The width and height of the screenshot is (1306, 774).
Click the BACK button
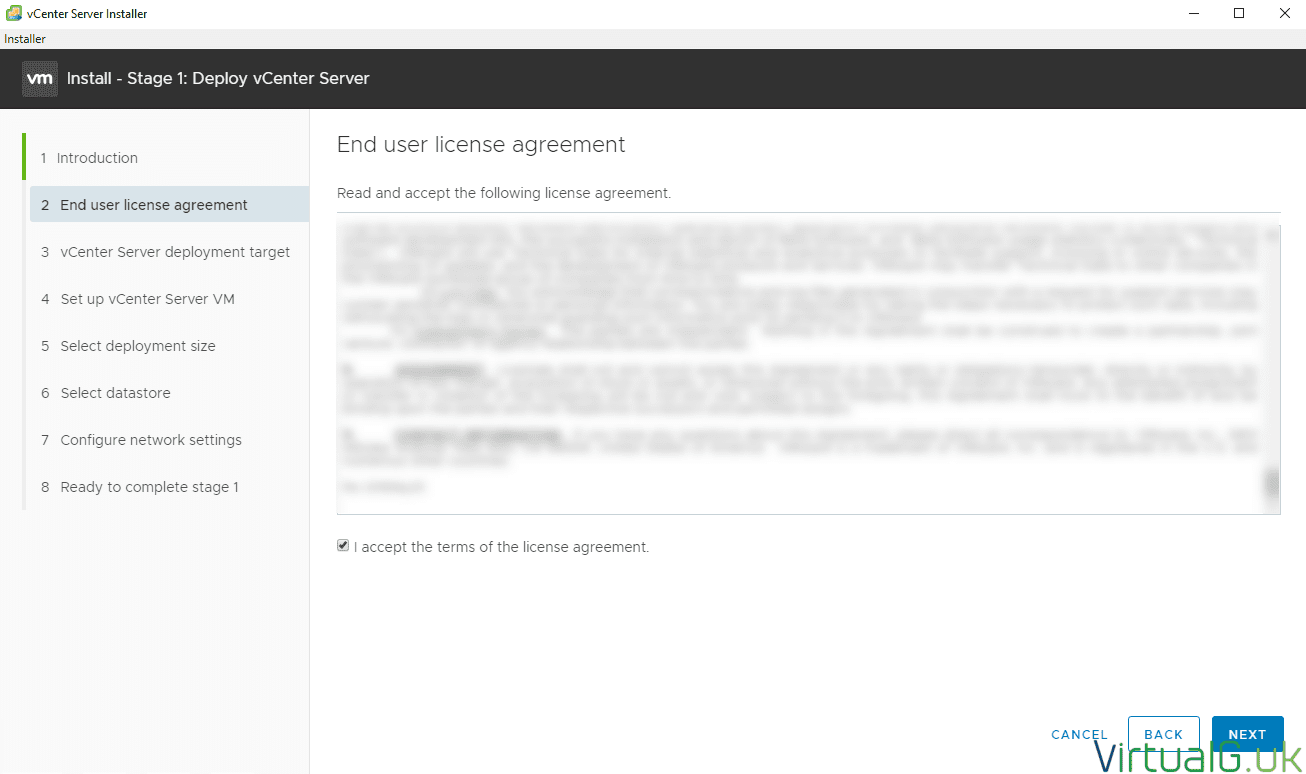coord(1163,735)
